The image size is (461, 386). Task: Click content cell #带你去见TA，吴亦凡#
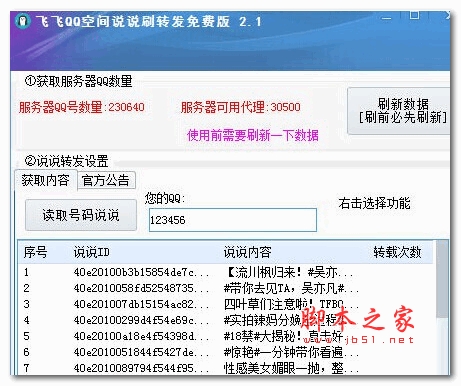tap(291, 288)
